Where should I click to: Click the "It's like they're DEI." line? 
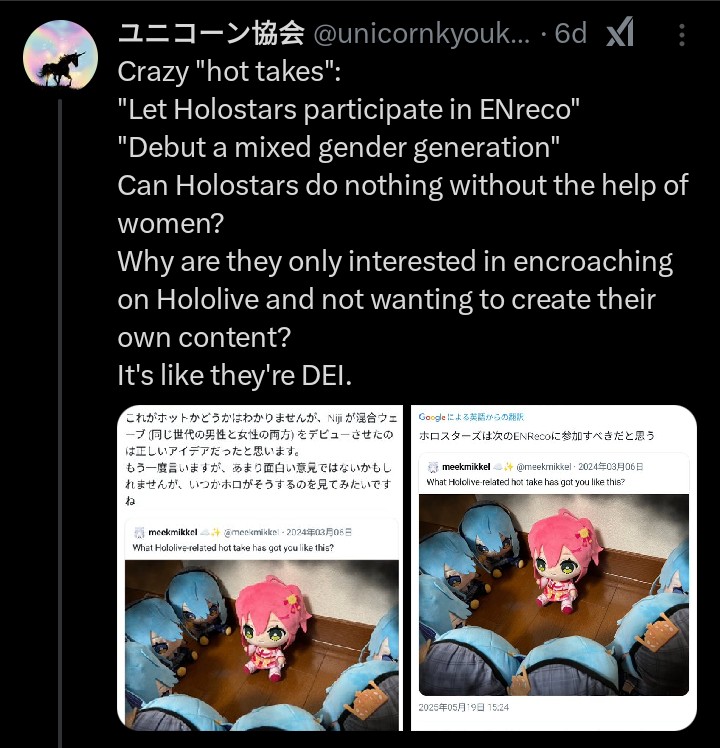(x=235, y=375)
